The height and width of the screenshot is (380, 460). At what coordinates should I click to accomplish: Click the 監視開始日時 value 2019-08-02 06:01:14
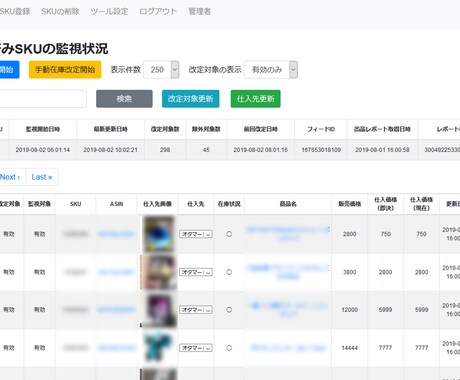pyautogui.click(x=43, y=150)
